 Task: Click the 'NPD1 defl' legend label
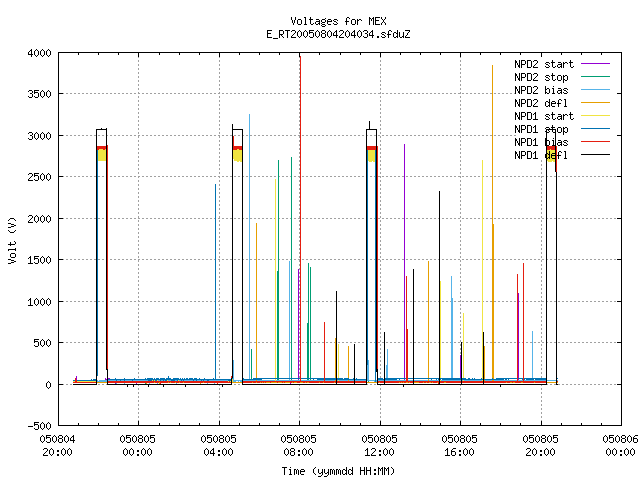[x=541, y=156]
